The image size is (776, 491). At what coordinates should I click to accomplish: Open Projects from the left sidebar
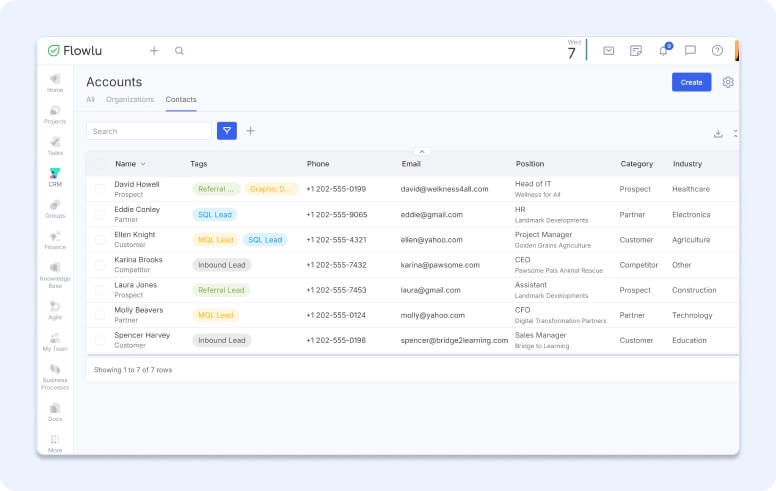click(x=55, y=113)
